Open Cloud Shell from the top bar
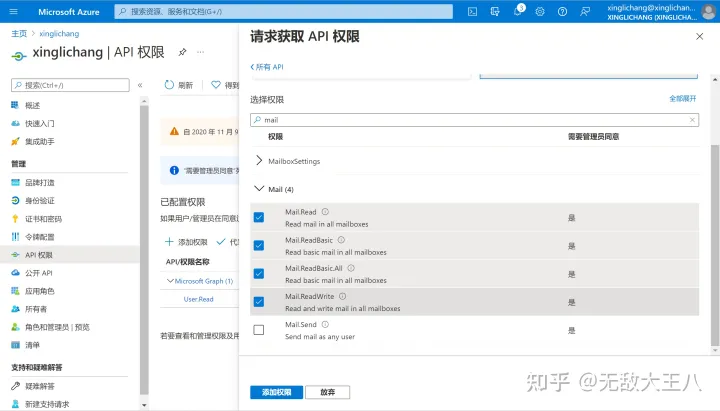This screenshot has height=411, width=720. tap(473, 11)
